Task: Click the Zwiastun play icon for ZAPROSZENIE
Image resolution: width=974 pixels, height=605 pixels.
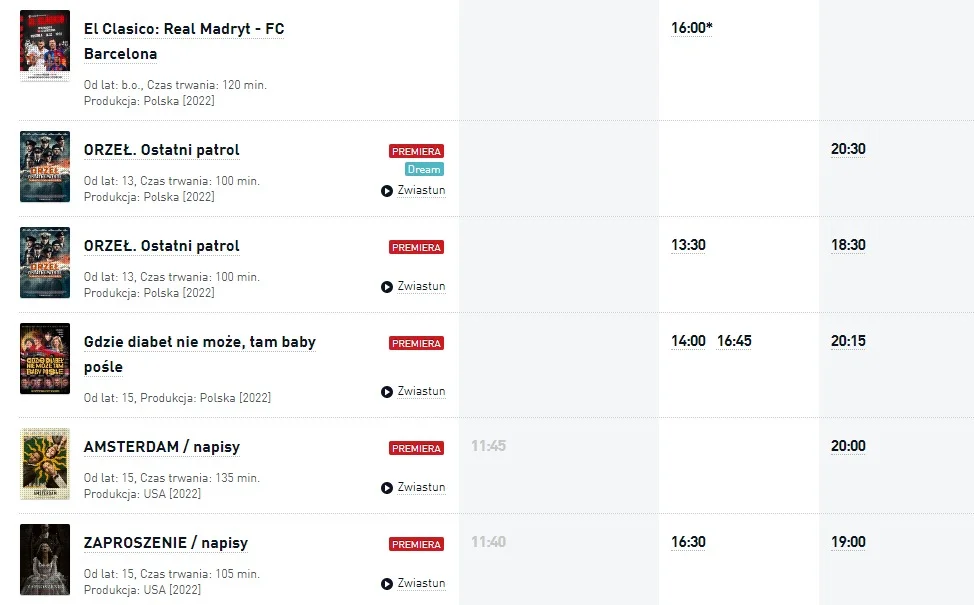Action: 386,584
